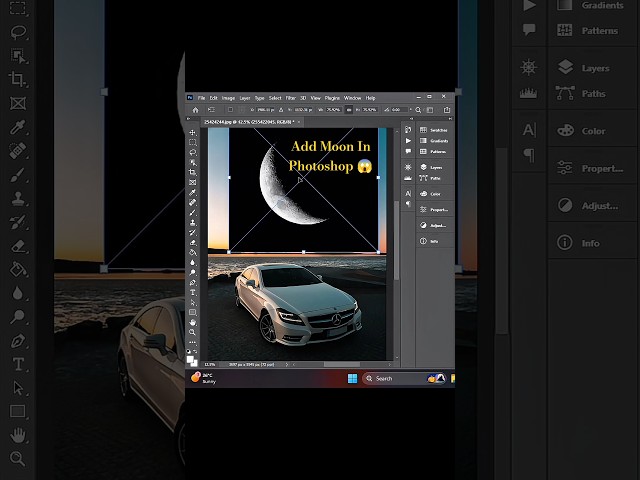Open the tool preset picker beside Home

pyautogui.click(x=211, y=110)
